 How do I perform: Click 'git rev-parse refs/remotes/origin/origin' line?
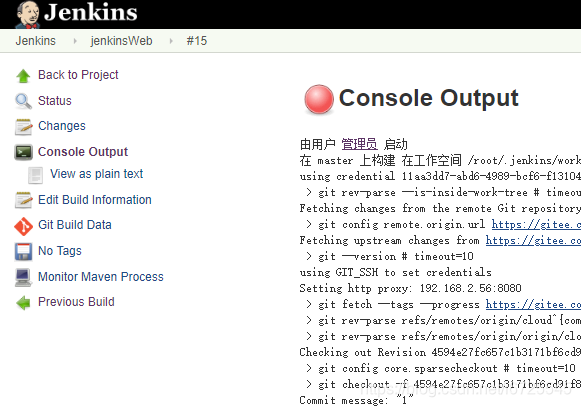click(444, 337)
